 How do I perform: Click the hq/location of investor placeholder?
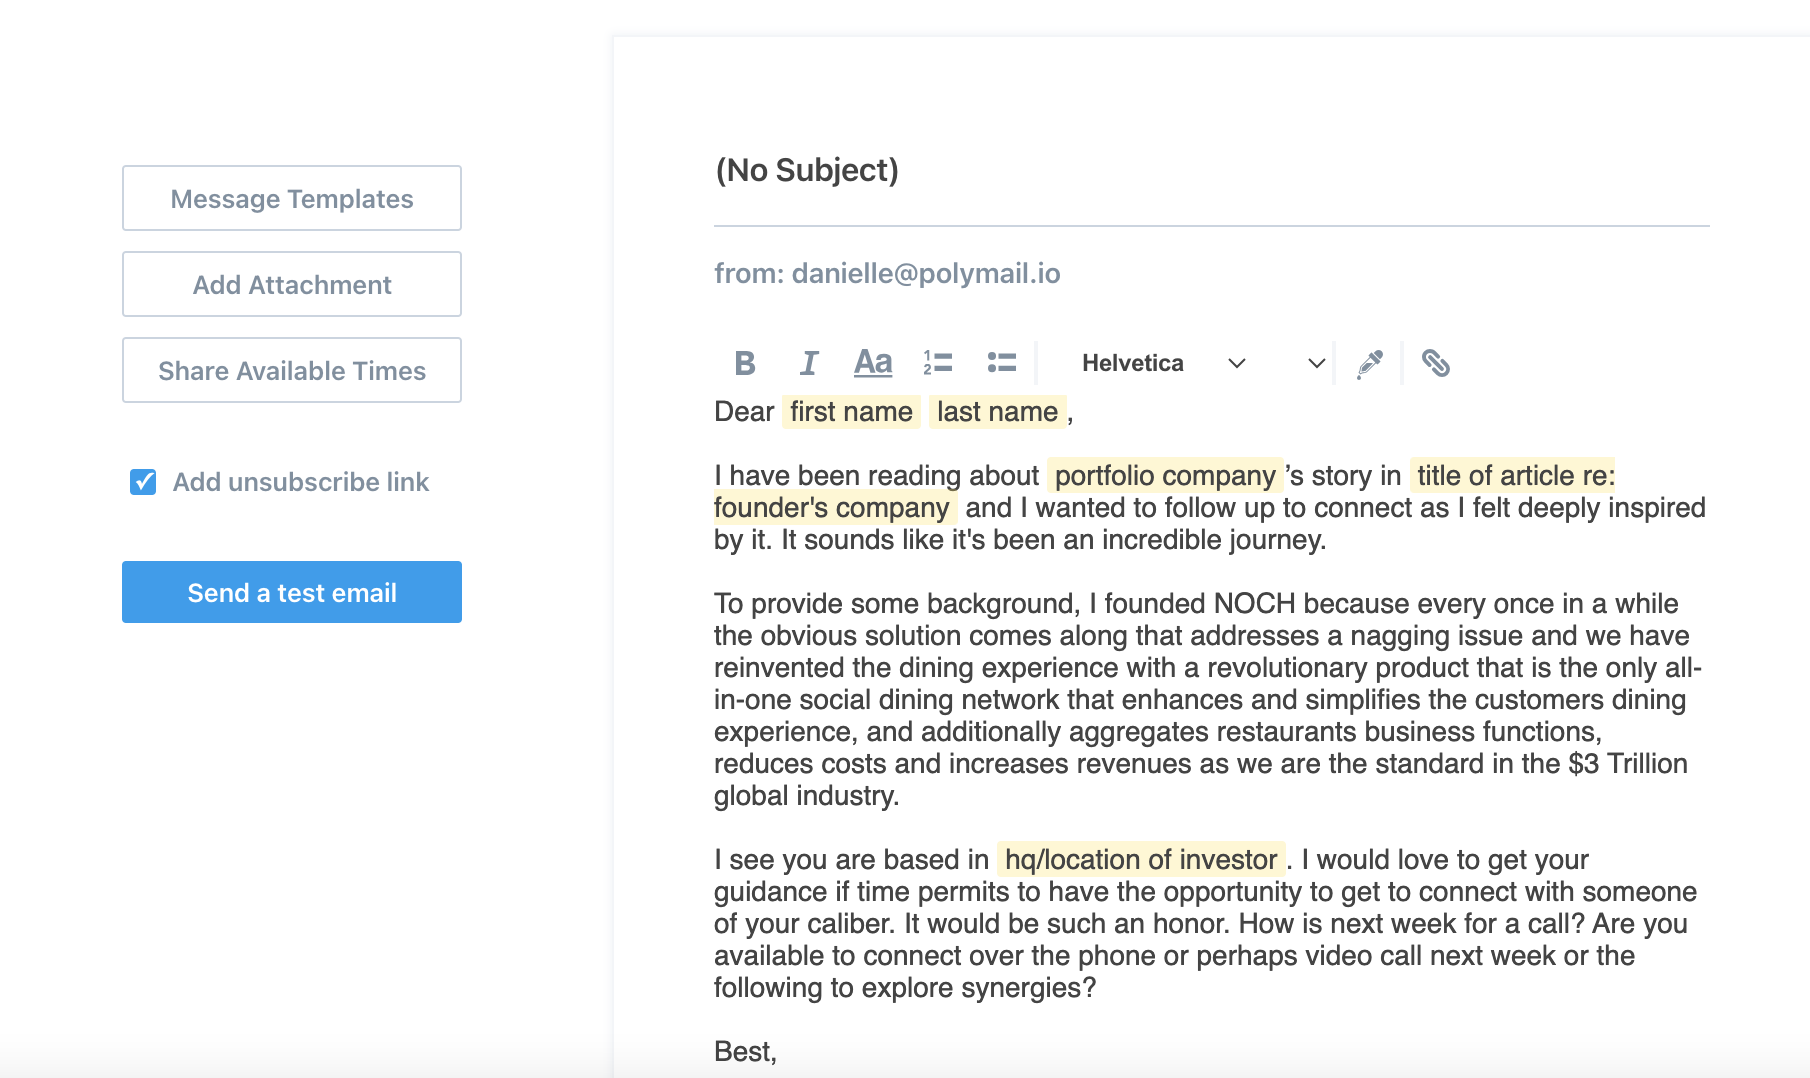coord(1140,860)
